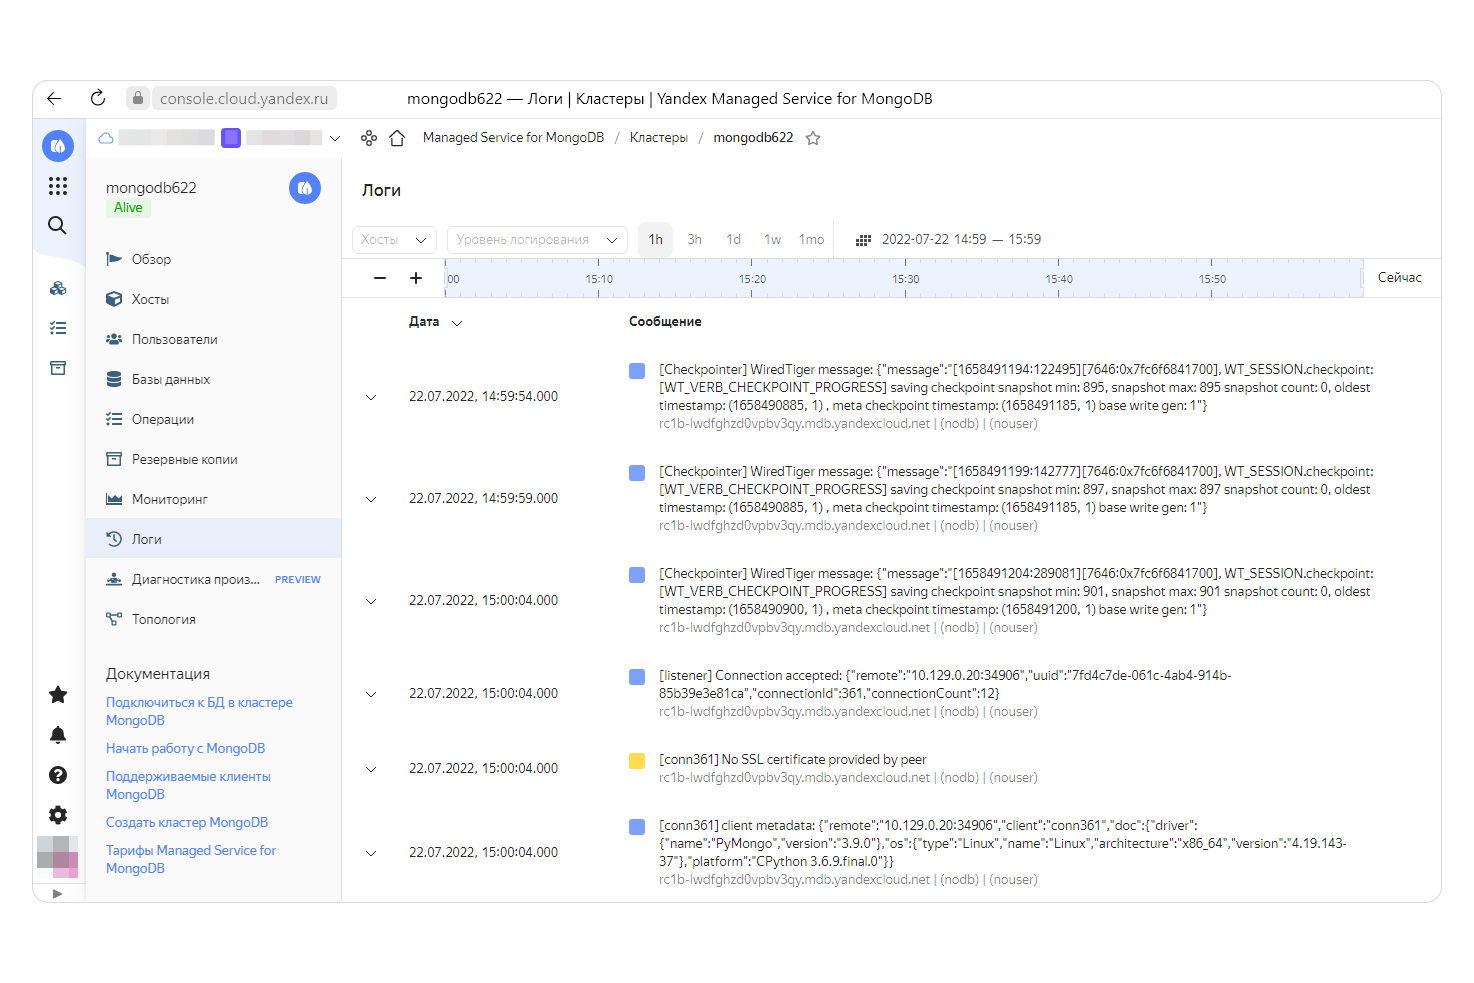Click the 15:40 mark on timeline
This screenshot has height=983, width=1474.
tap(1059, 279)
